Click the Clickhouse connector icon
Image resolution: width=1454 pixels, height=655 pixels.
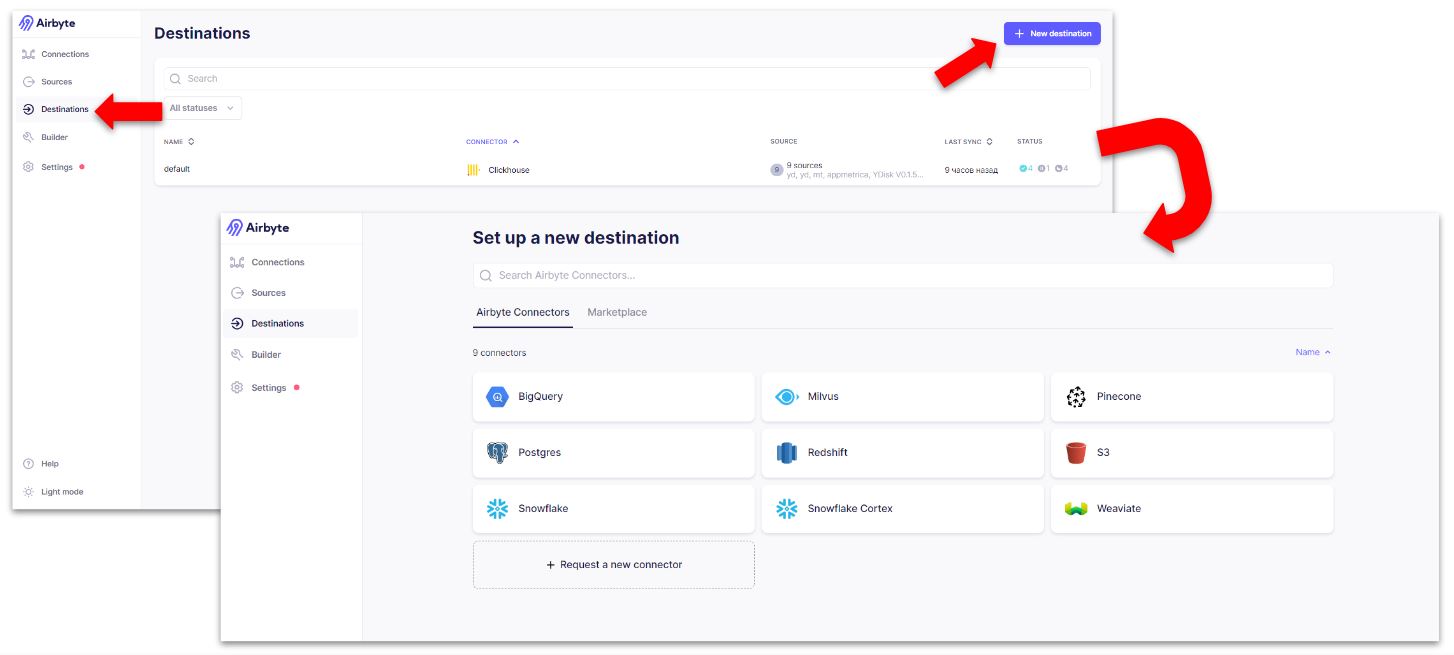[x=473, y=170]
